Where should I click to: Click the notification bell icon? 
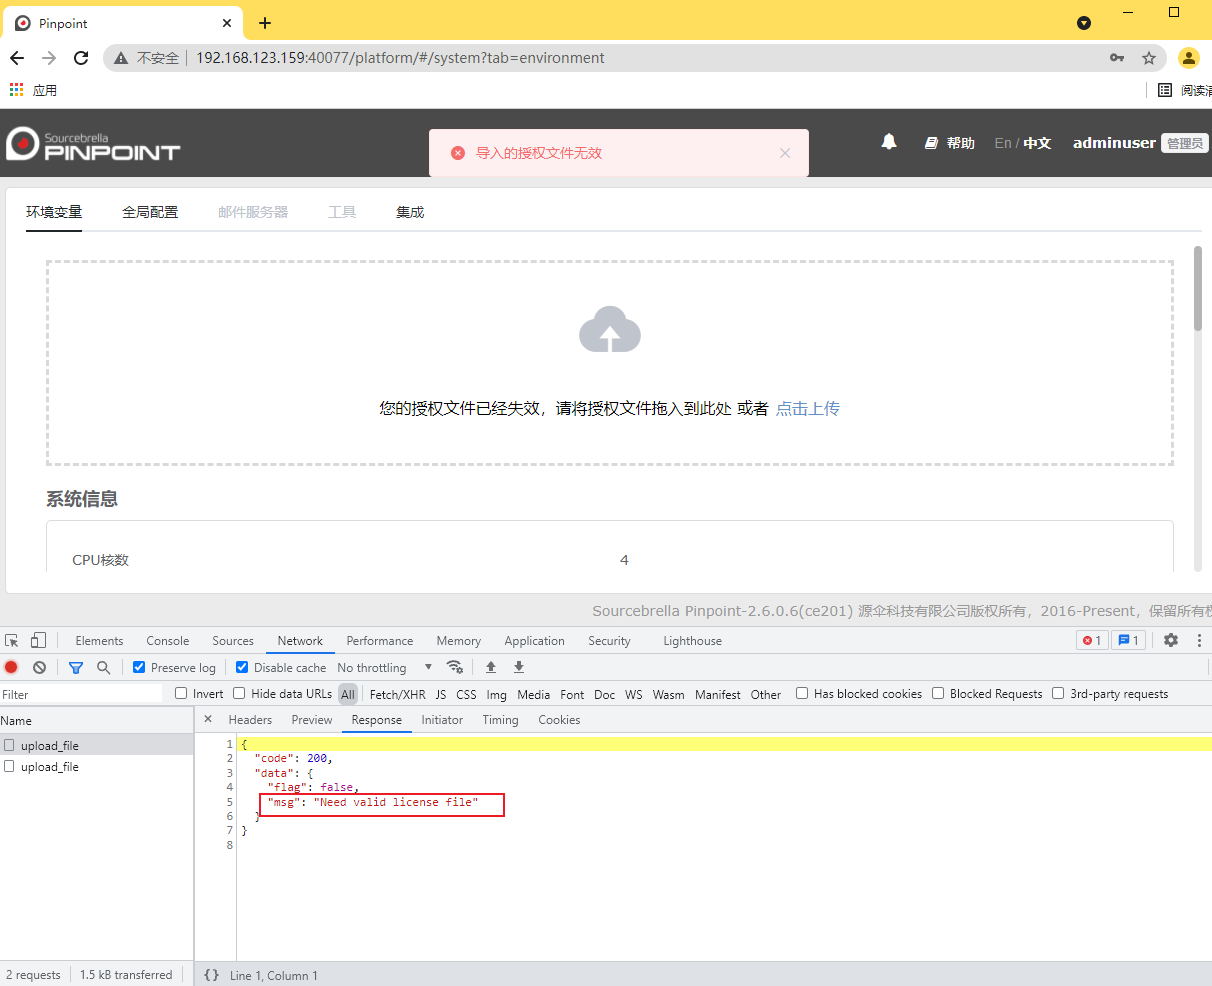pyautogui.click(x=888, y=142)
